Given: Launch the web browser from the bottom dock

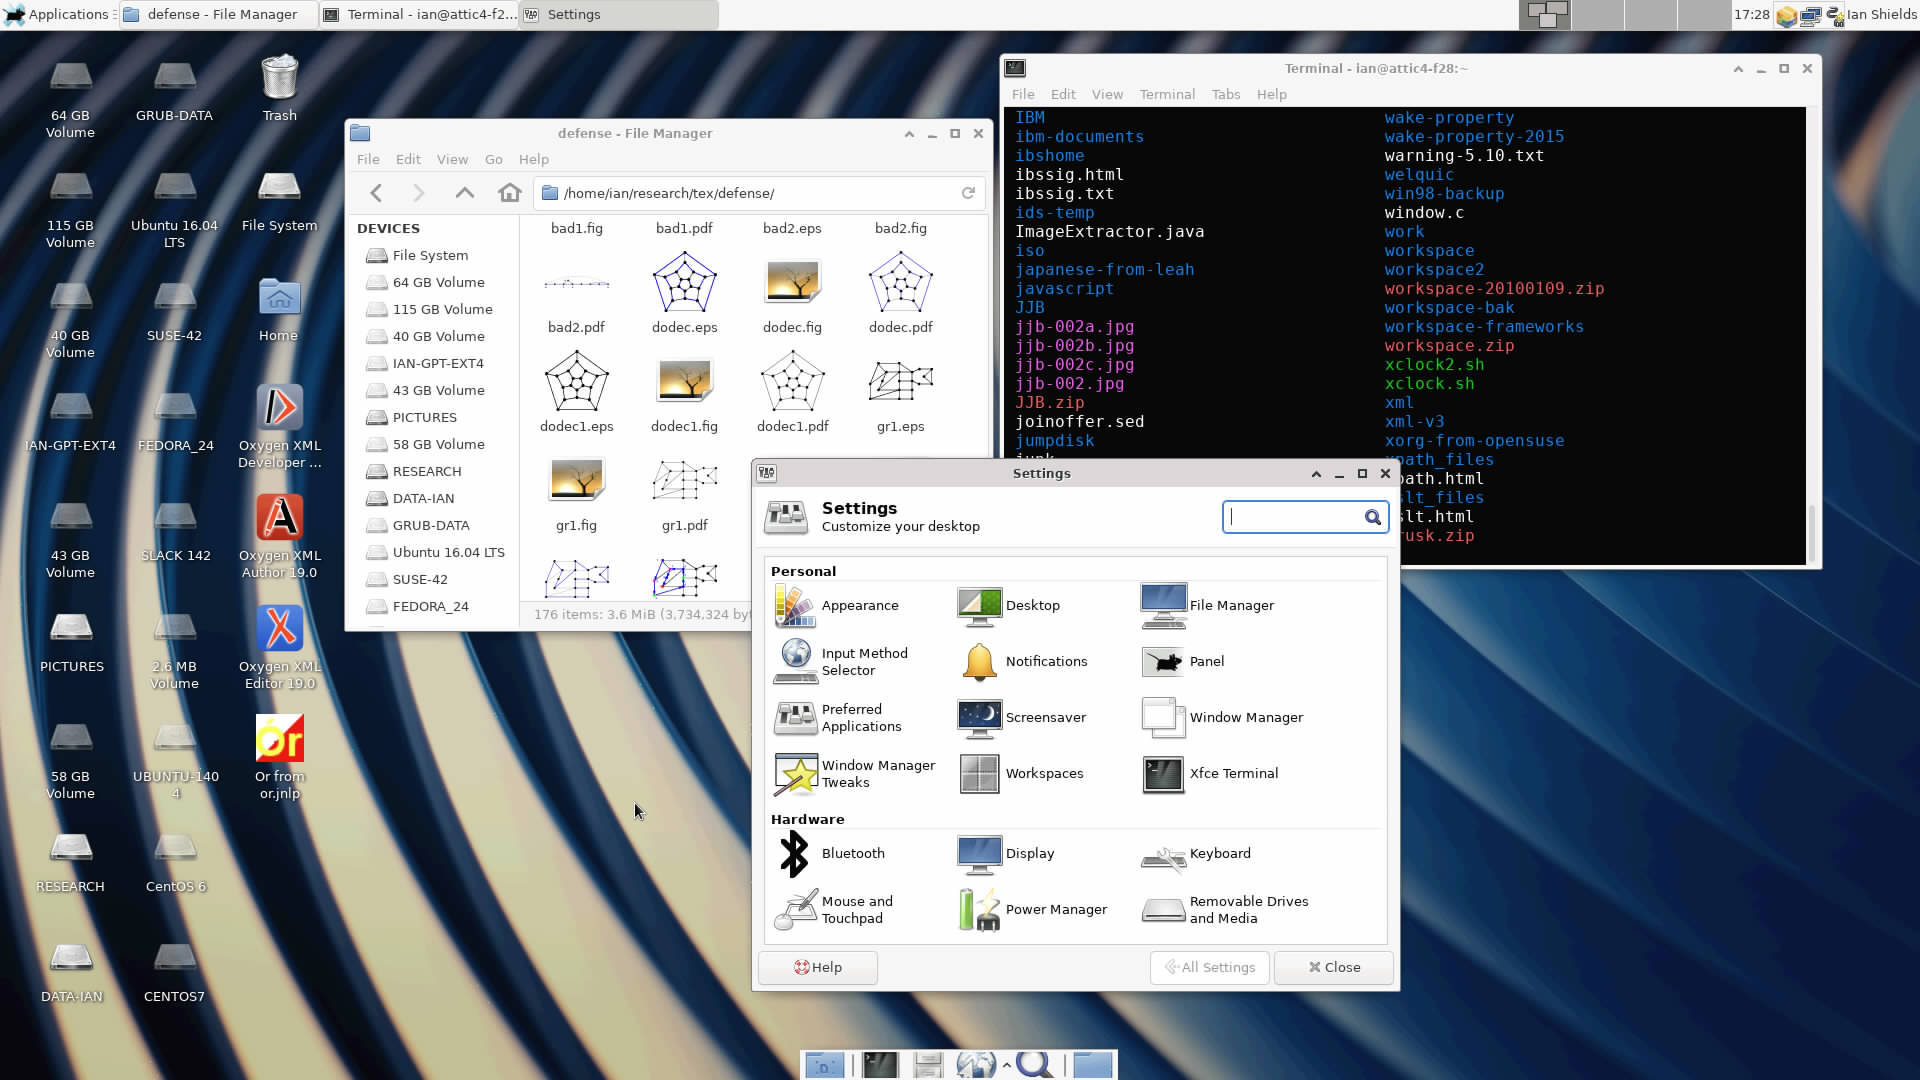Looking at the screenshot, I should (x=976, y=1065).
